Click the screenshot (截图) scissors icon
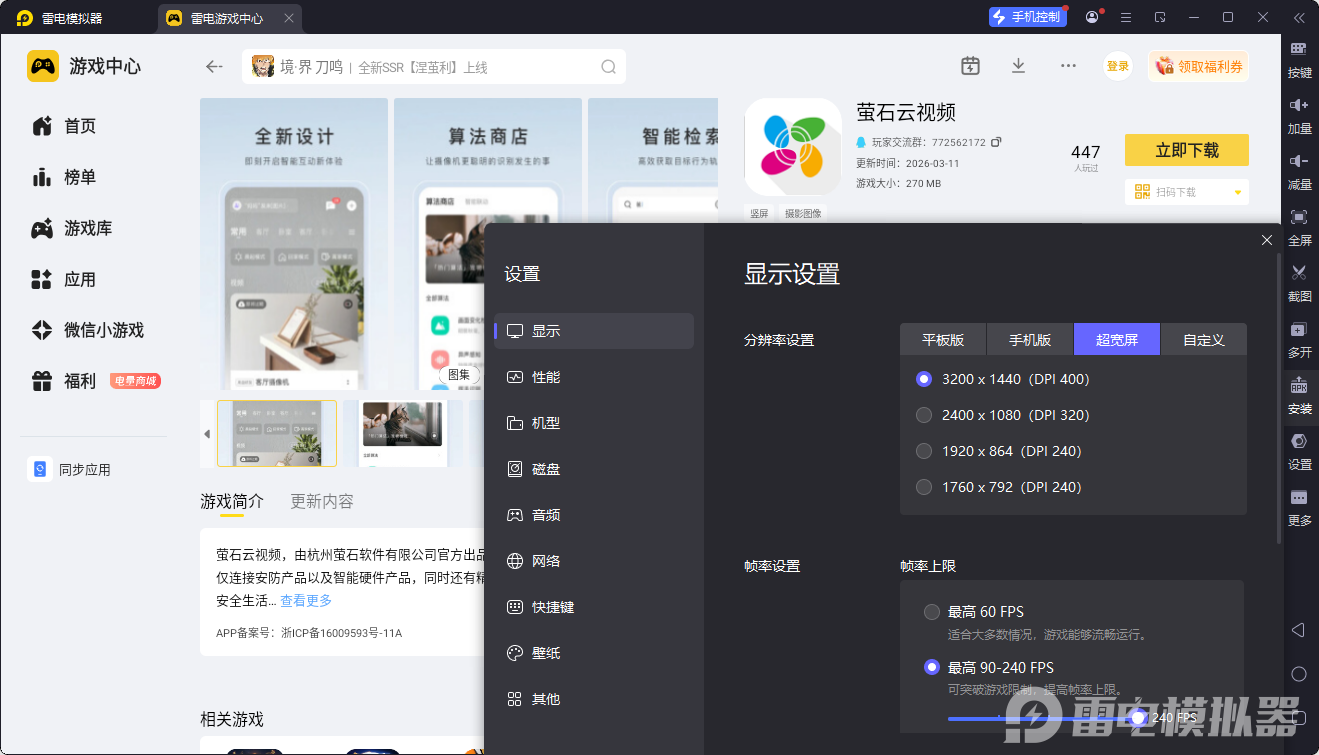Viewport: 1319px width, 755px height. [1299, 273]
